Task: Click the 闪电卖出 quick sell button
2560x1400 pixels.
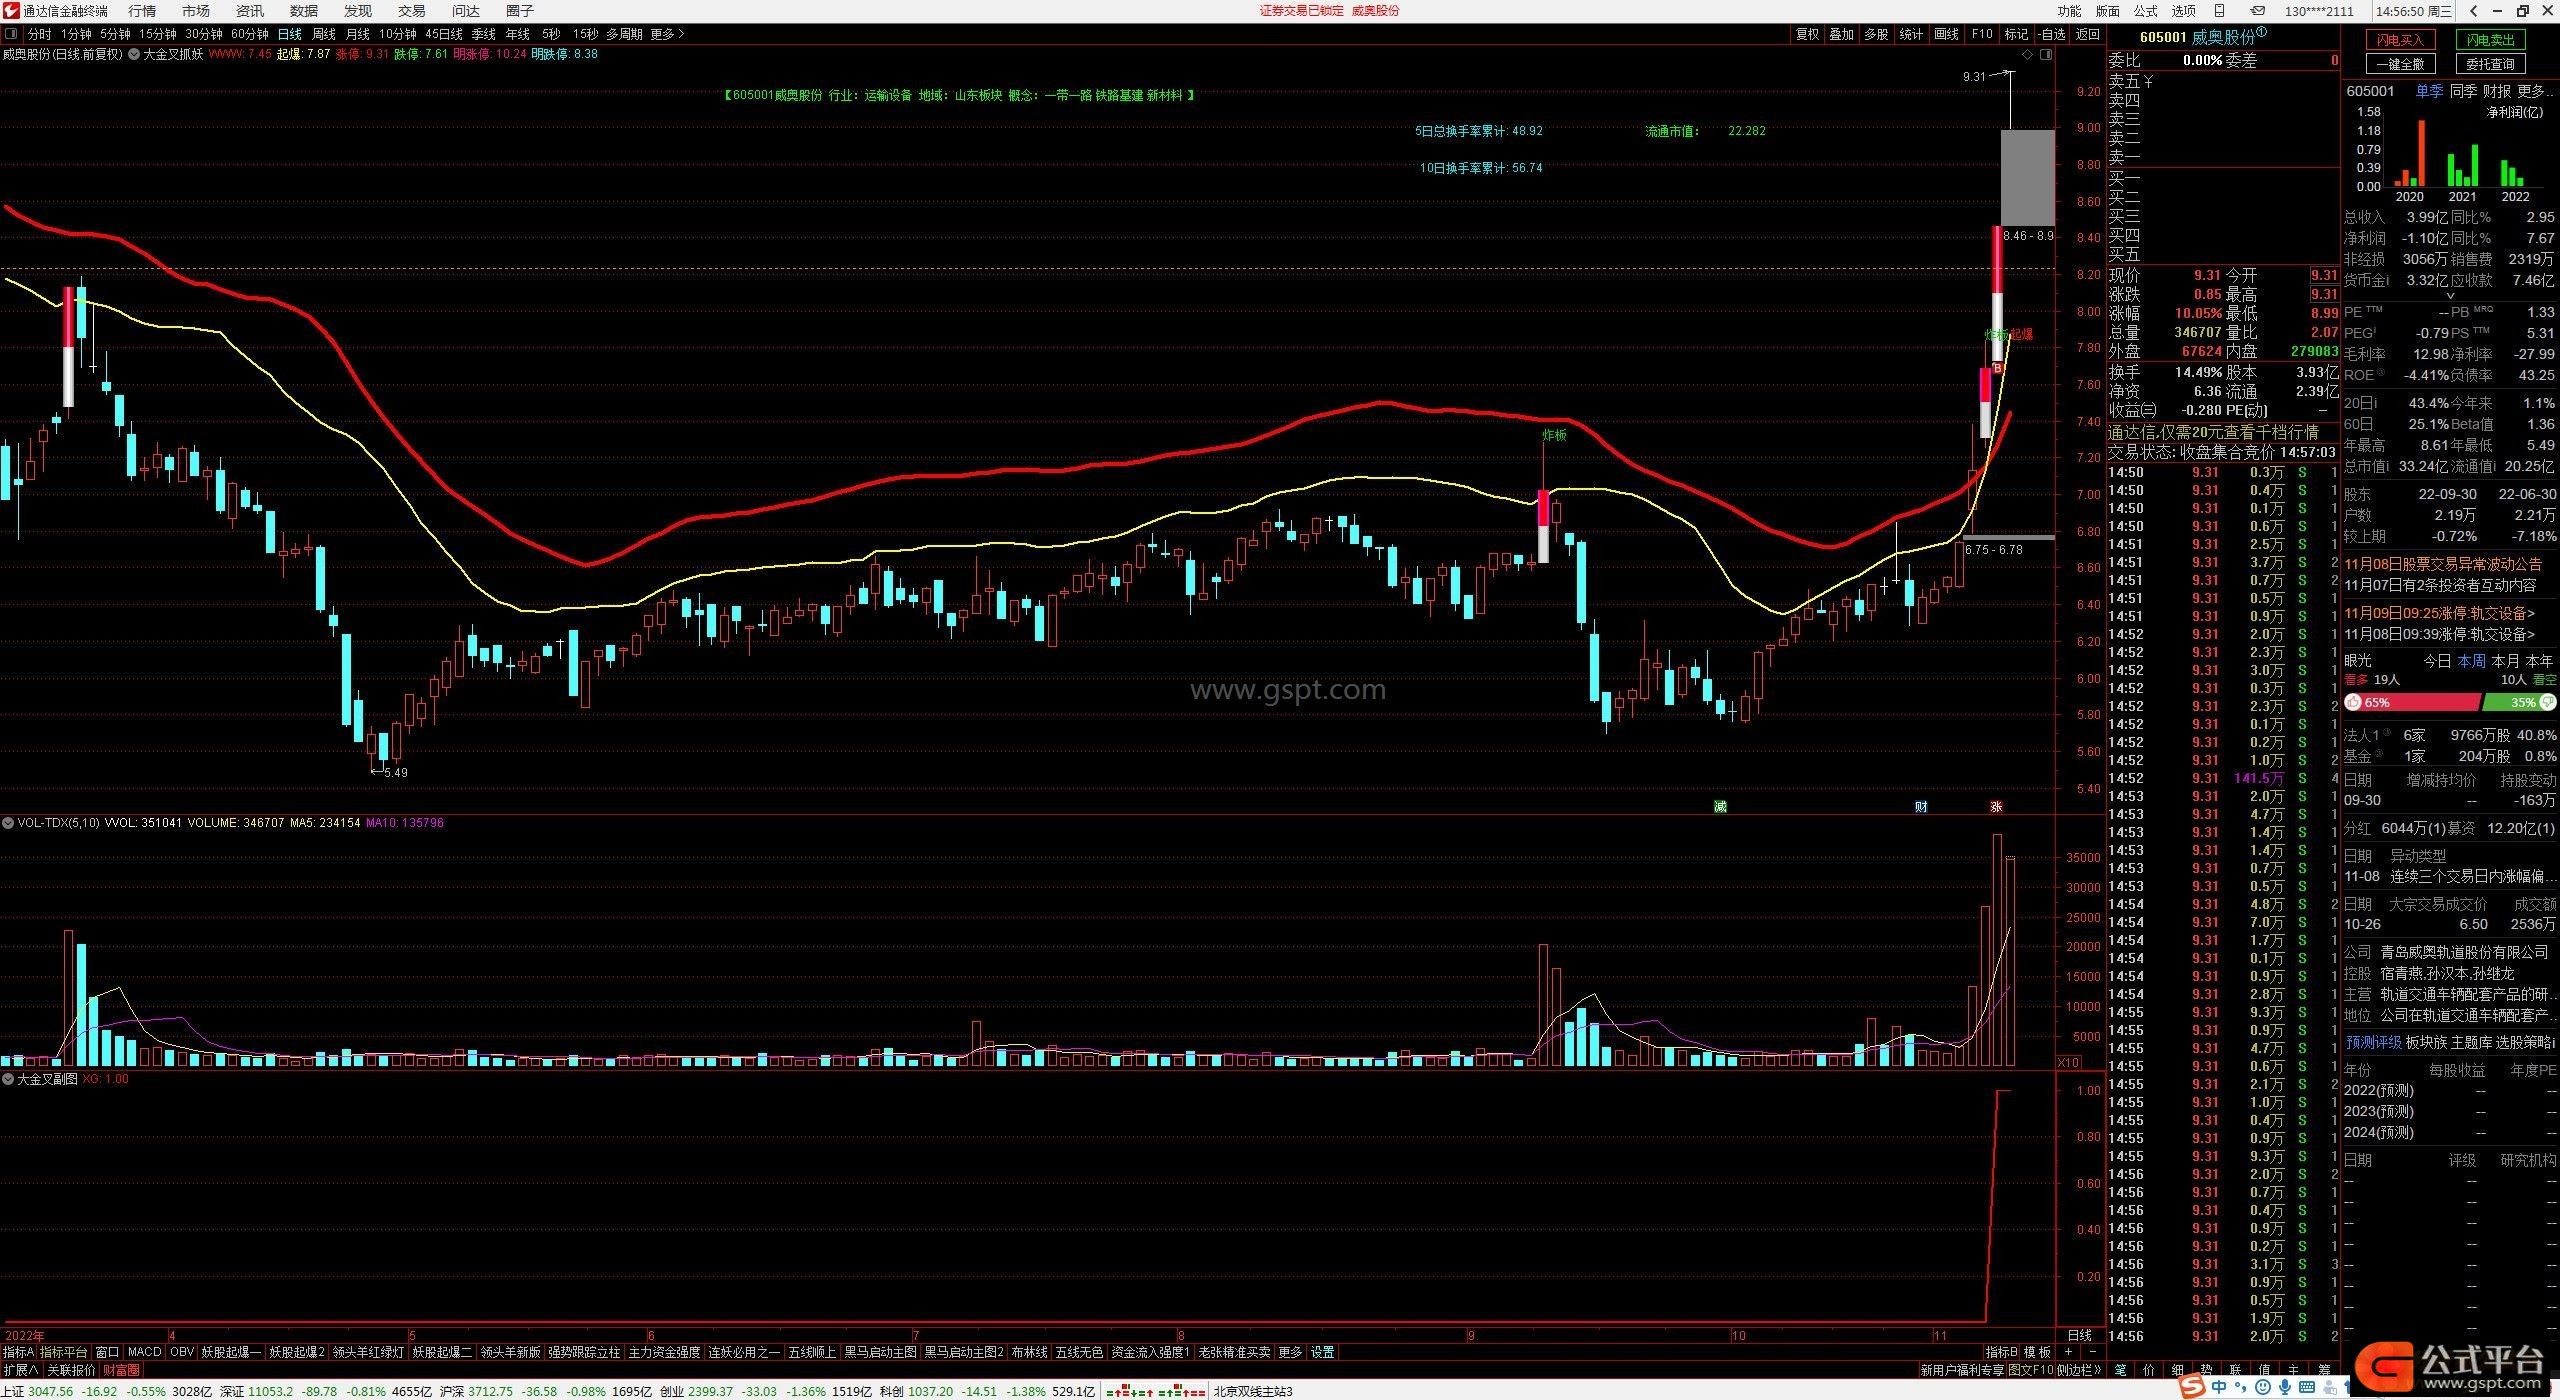Action: [x=2490, y=40]
